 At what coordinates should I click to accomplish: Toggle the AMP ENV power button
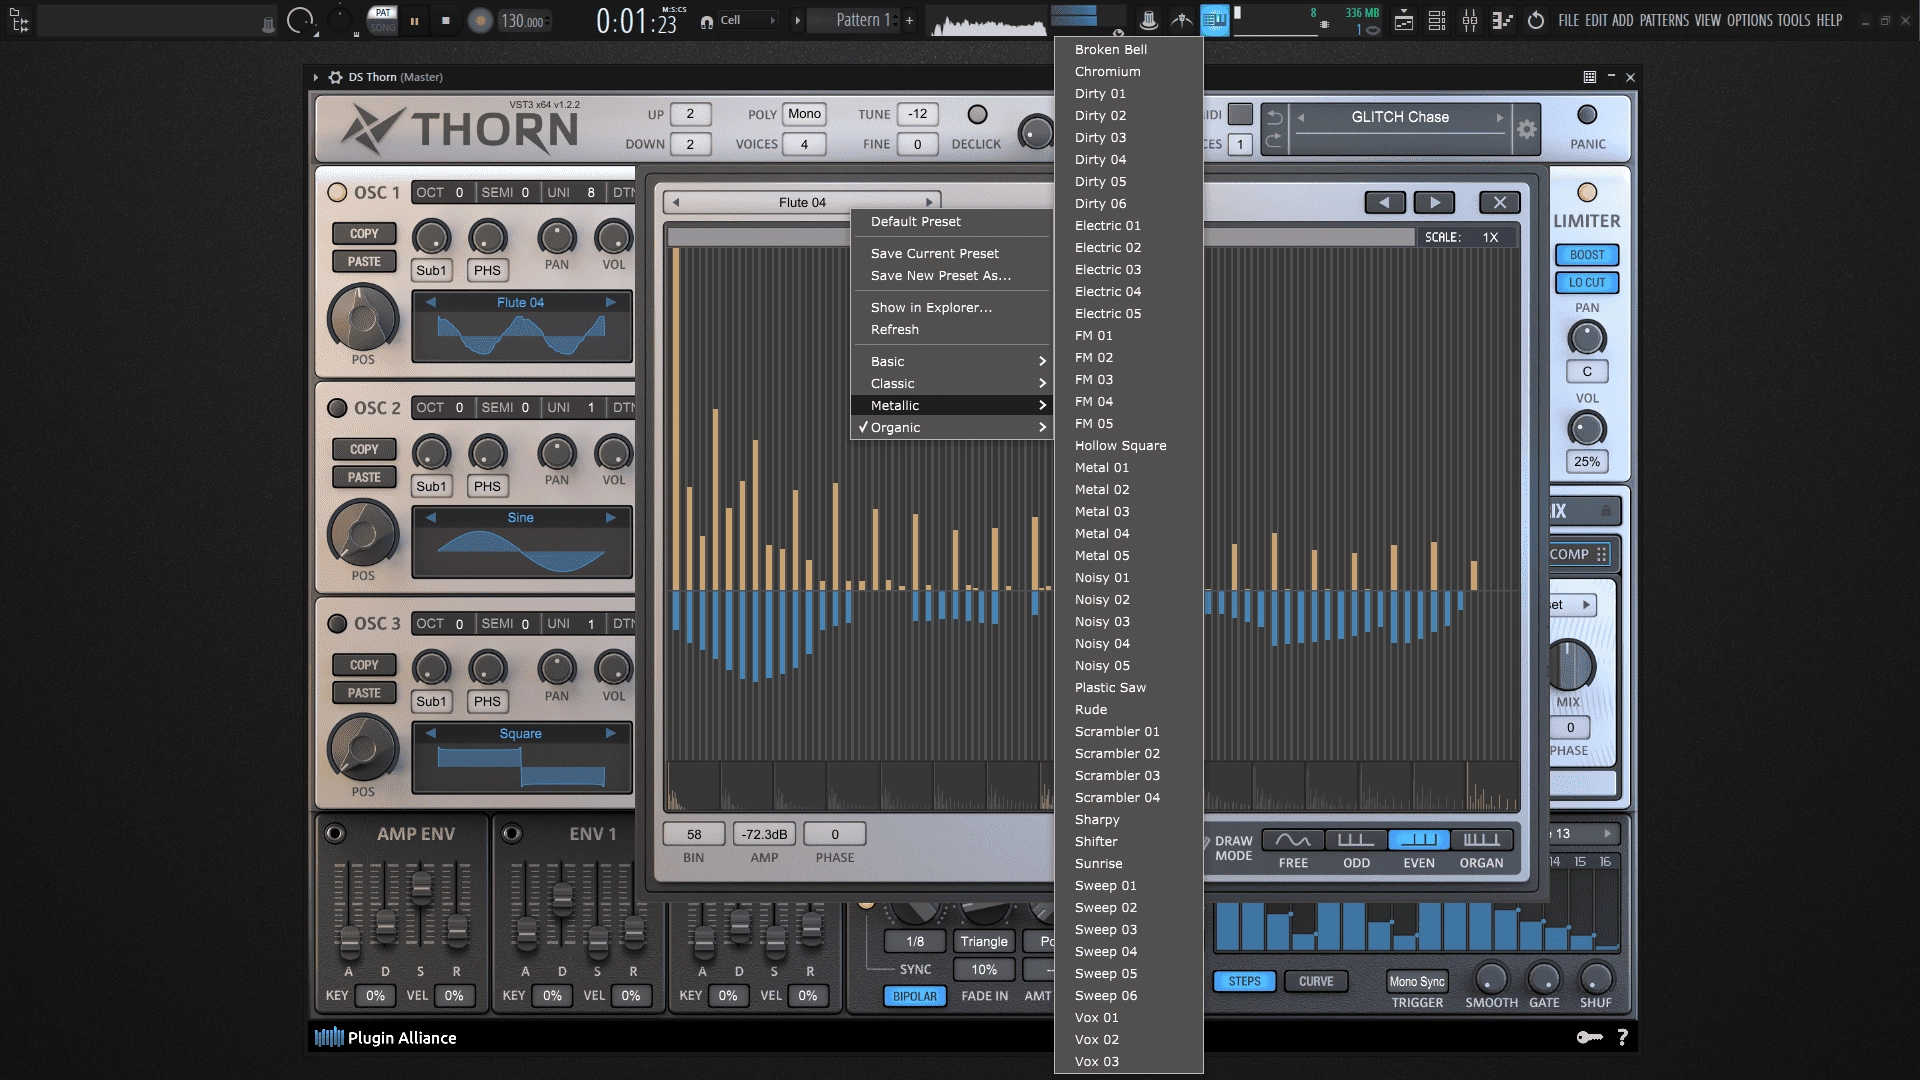(335, 833)
